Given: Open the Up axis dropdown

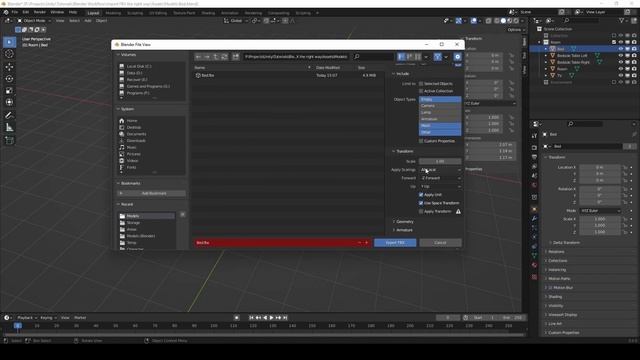Looking at the screenshot, I should (x=440, y=187).
